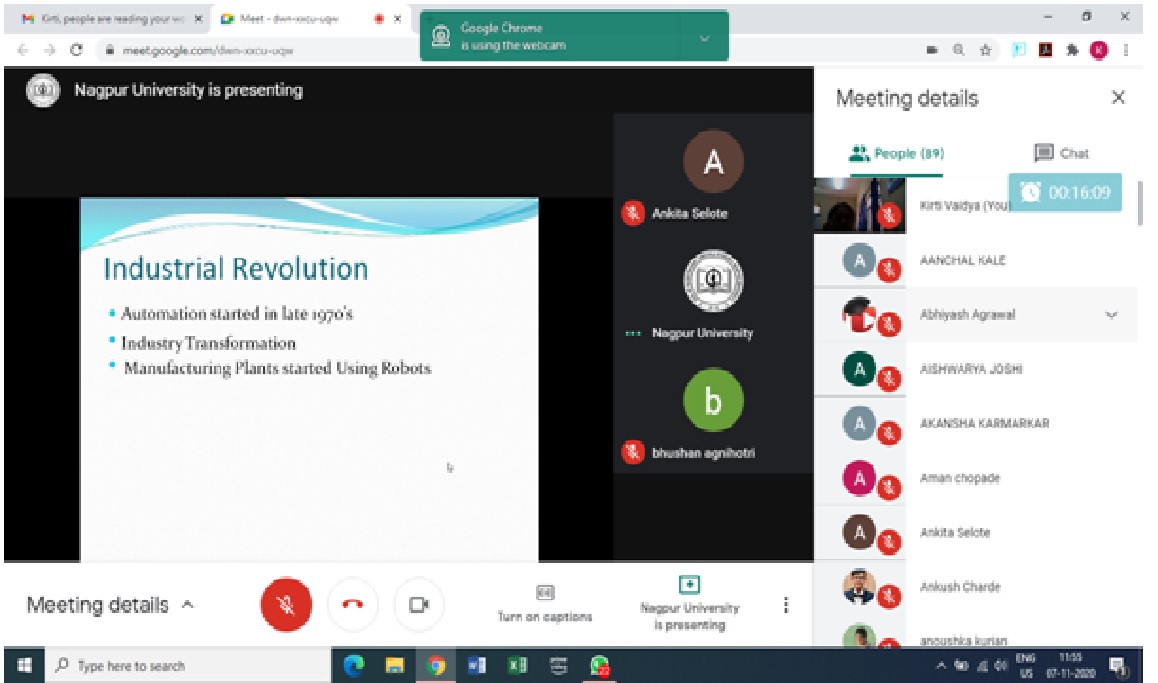
Task: Open Excel from the taskbar
Action: (517, 666)
